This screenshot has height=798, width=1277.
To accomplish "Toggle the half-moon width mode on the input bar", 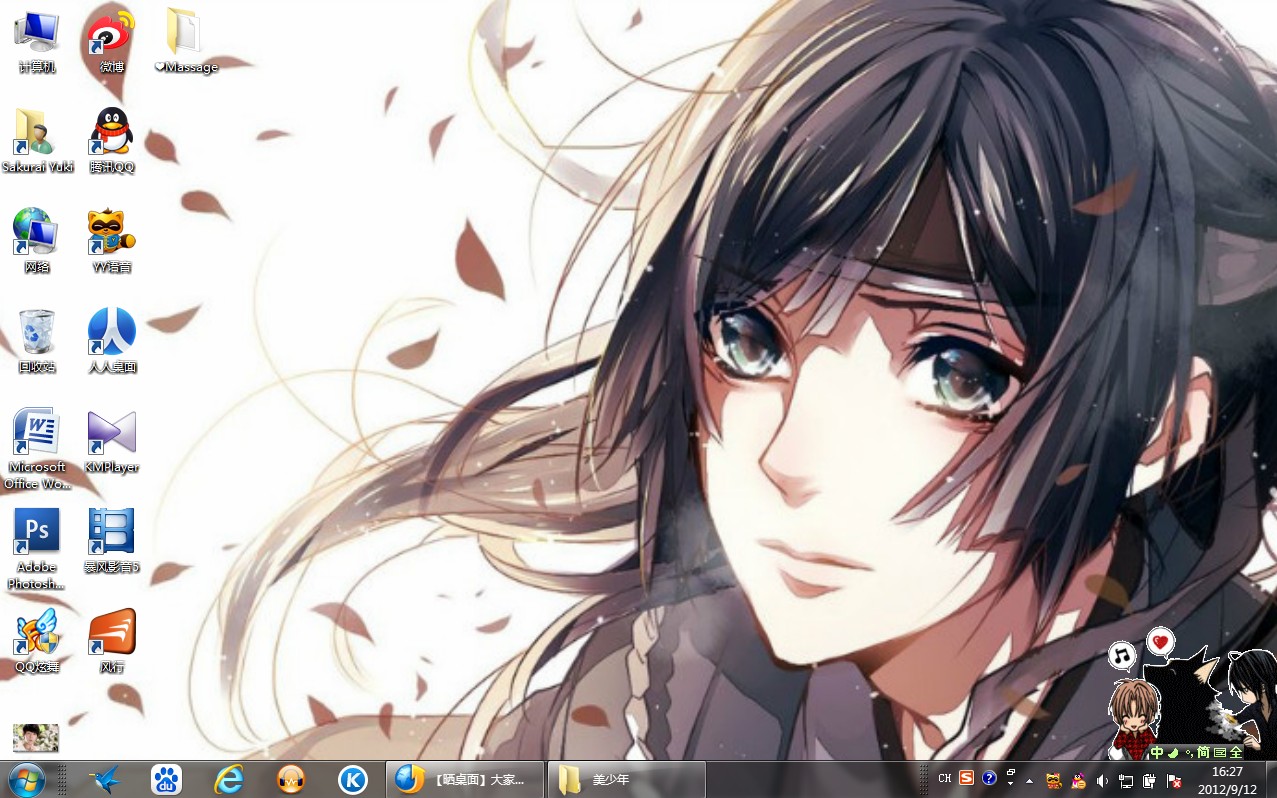I will [1174, 752].
